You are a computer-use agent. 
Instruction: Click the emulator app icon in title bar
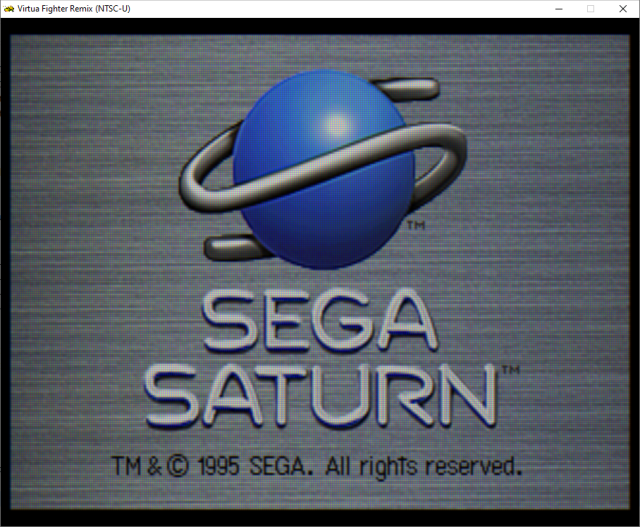click(x=9, y=9)
